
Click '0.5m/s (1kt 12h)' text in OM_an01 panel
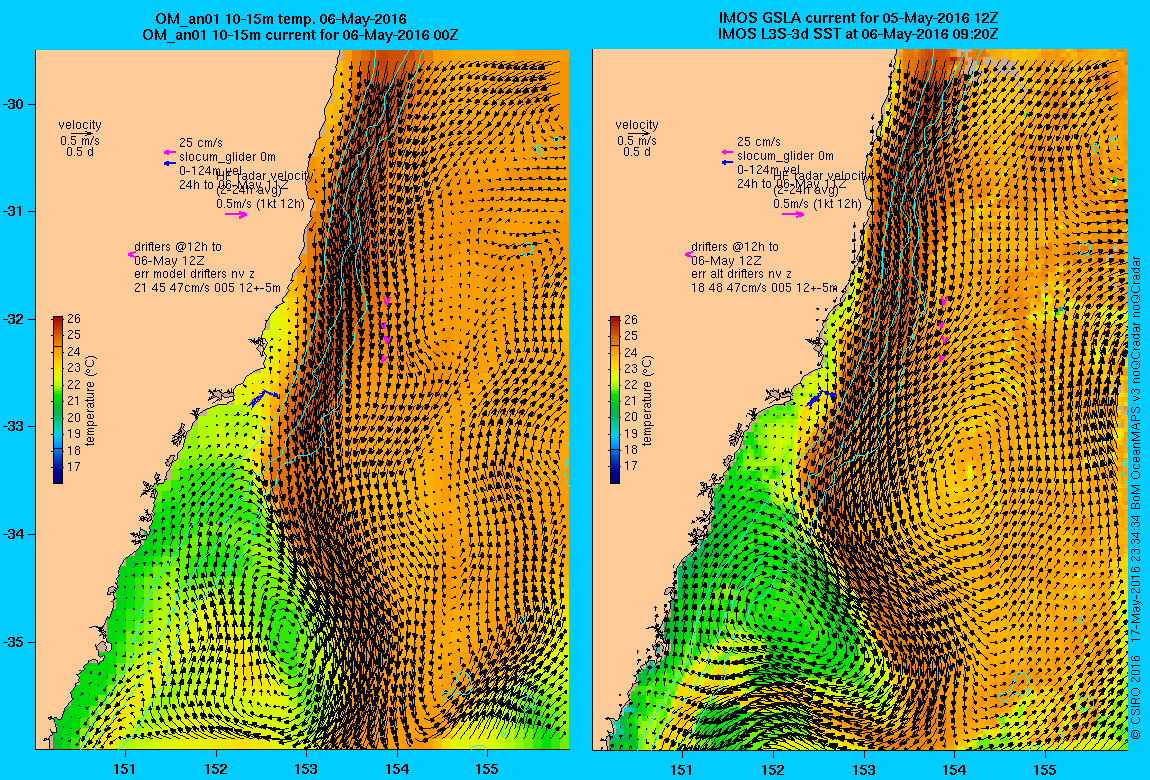pos(260,204)
